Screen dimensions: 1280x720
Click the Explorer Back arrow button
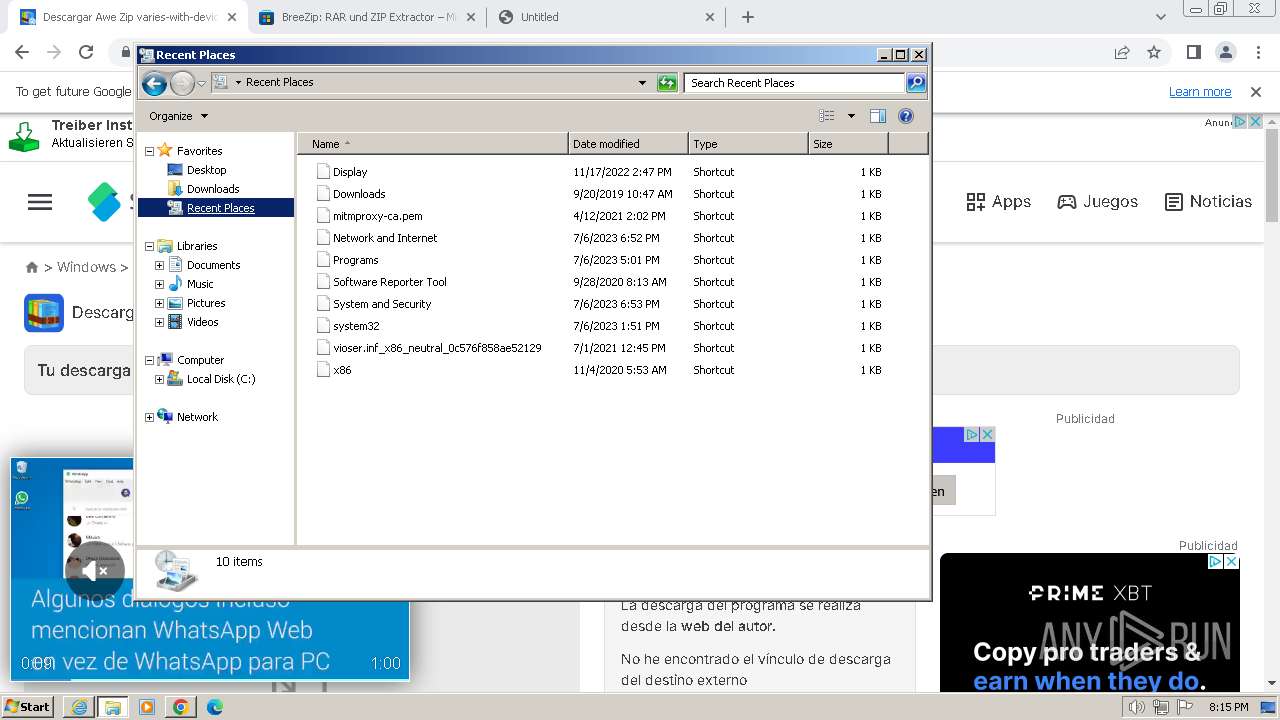tap(154, 83)
